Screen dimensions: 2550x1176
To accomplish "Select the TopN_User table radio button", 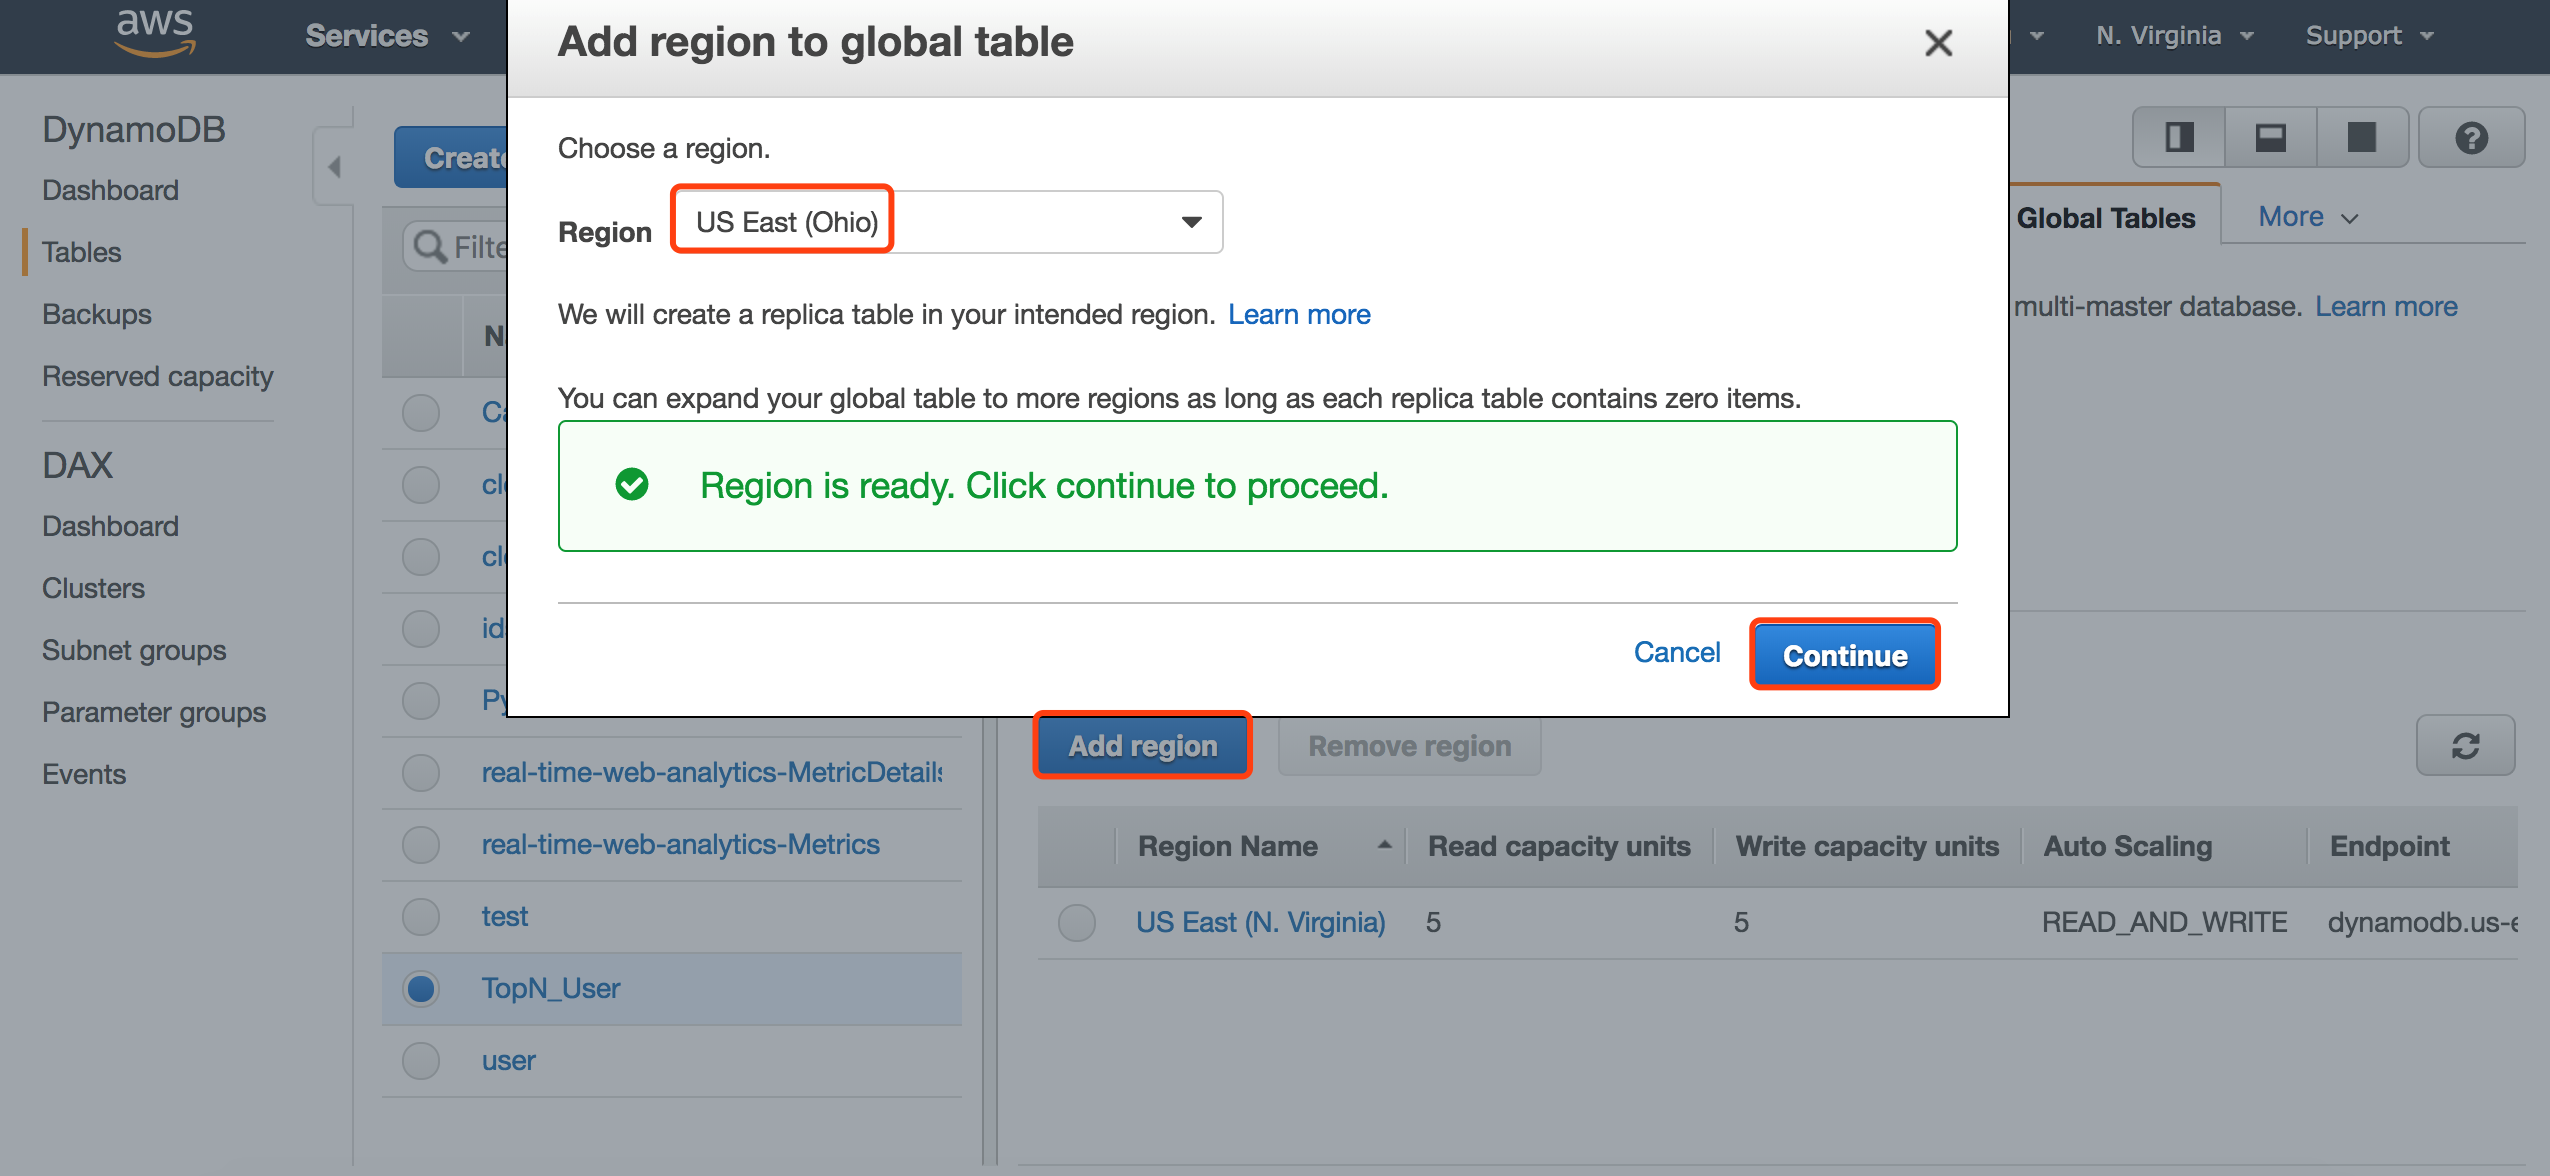I will [x=421, y=988].
